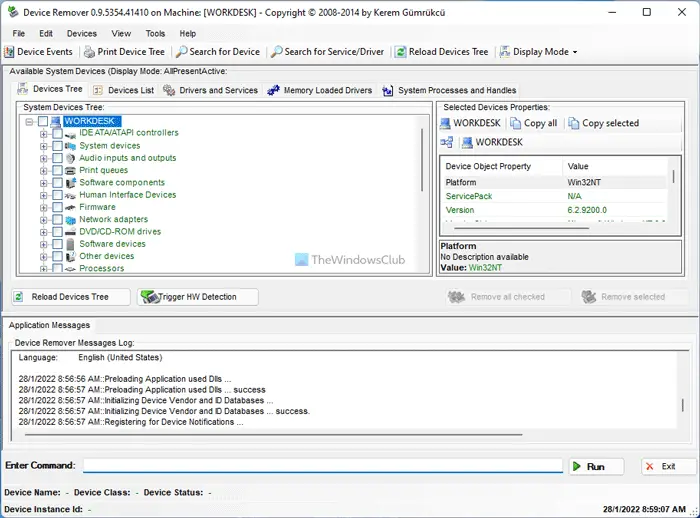Screen dimensions: 700x518
Task: Click Software components category icon
Action: point(70,183)
